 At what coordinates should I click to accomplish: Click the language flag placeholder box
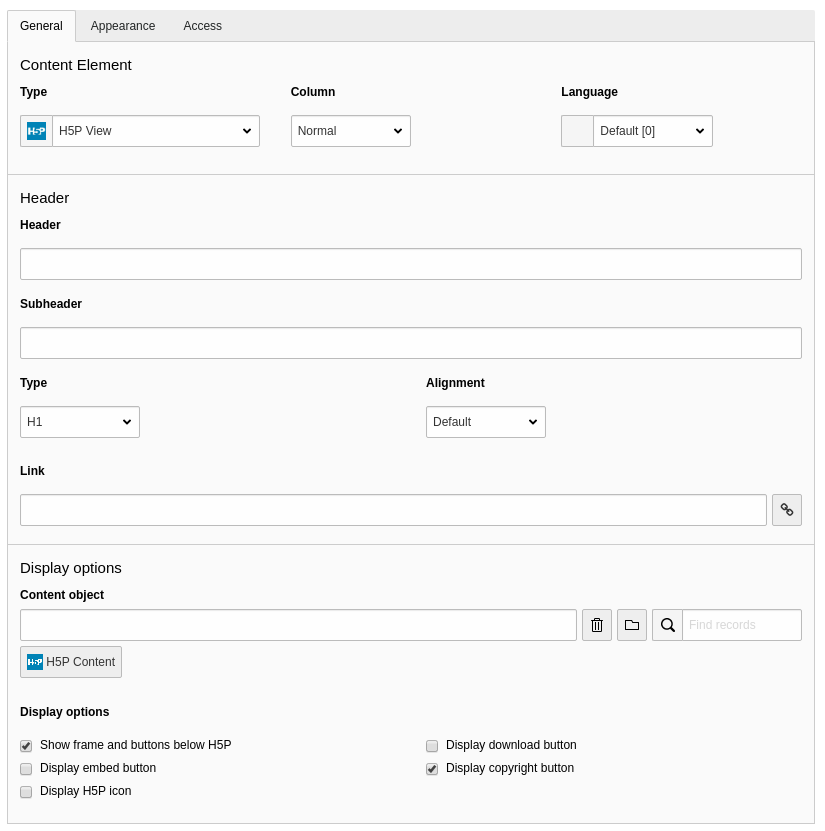pos(577,131)
